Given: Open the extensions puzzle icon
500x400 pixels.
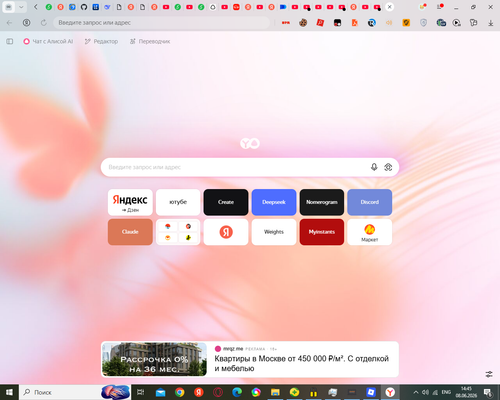Looking at the screenshot, I should click(473, 23).
